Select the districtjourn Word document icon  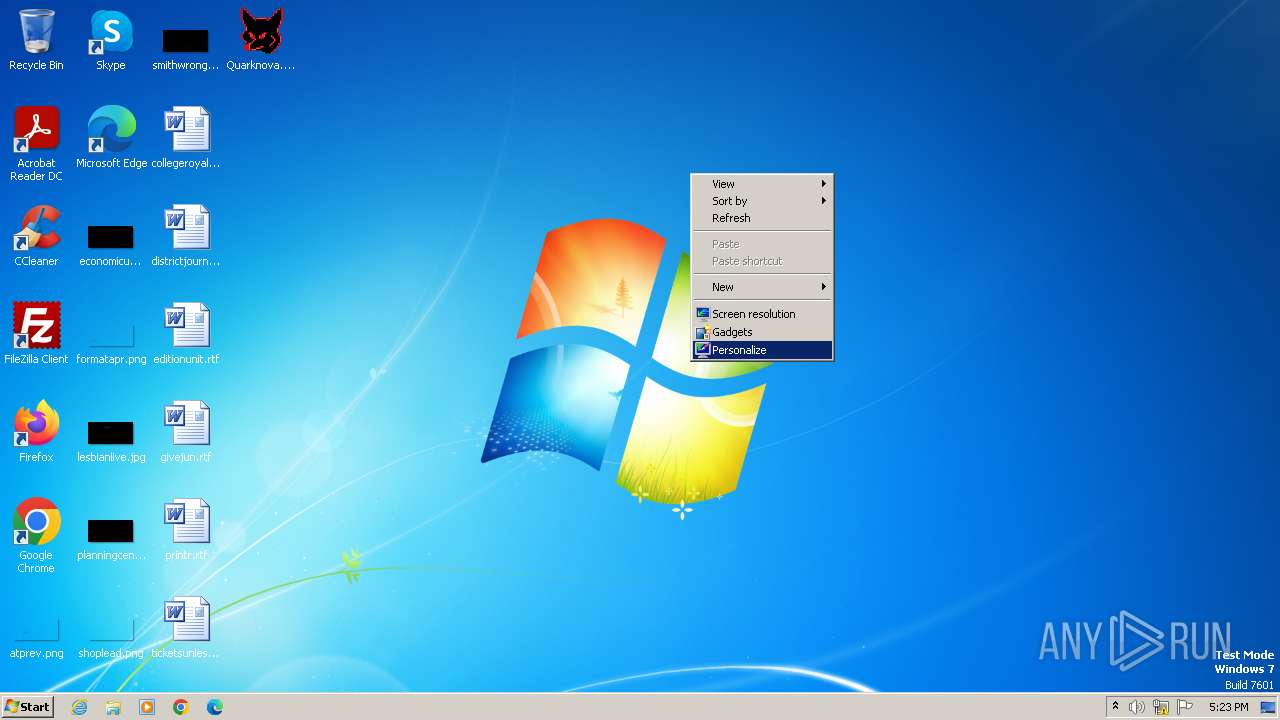(x=186, y=236)
